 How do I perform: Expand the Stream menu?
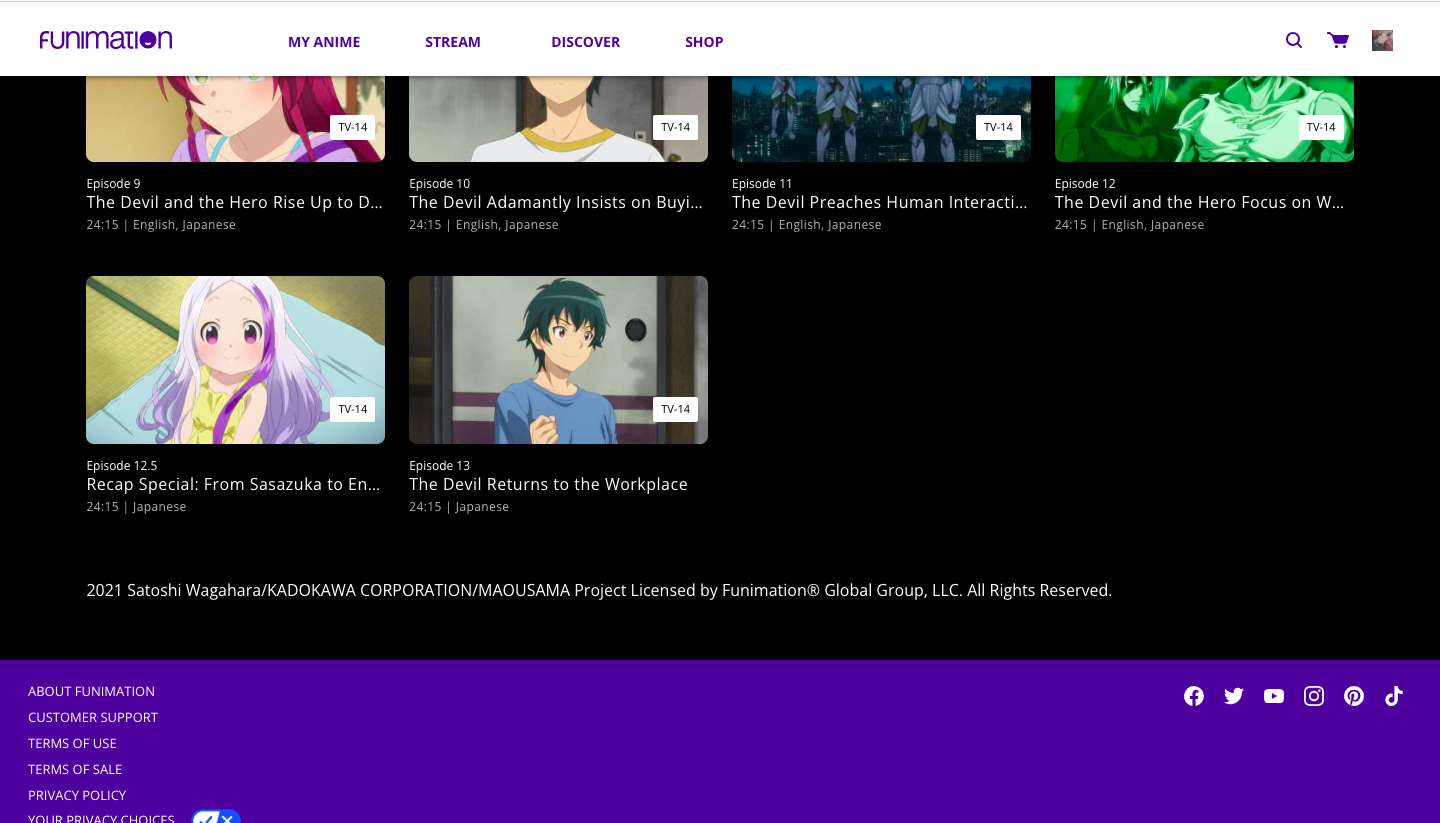coord(453,42)
